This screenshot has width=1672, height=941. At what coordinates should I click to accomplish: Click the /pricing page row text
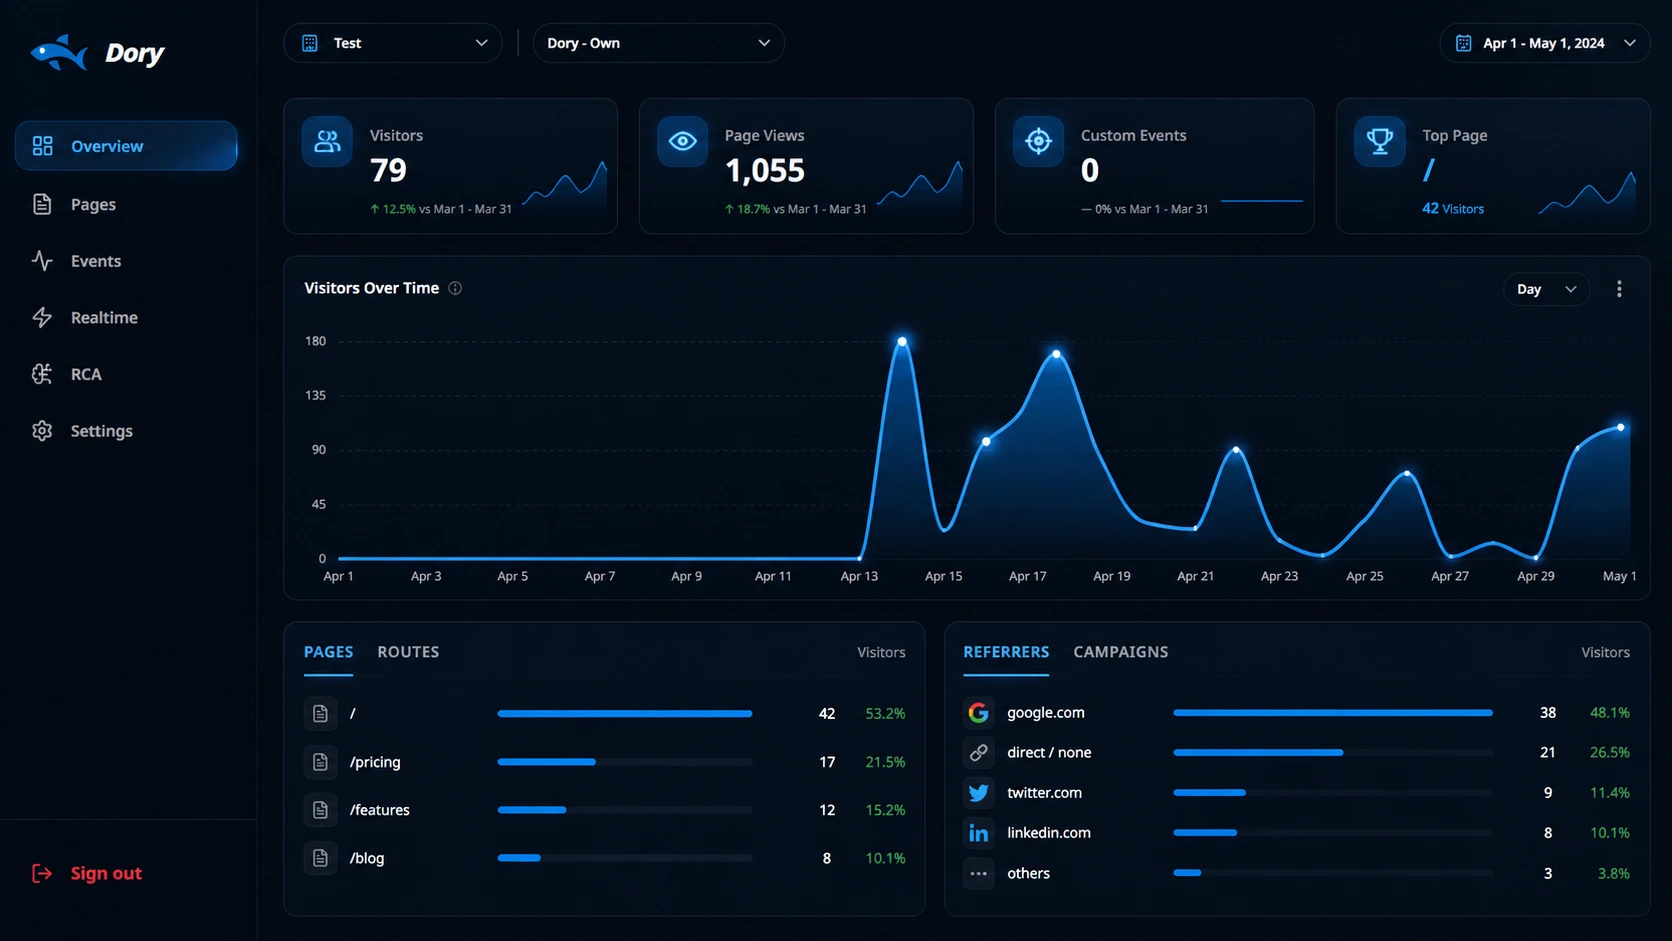click(x=375, y=762)
